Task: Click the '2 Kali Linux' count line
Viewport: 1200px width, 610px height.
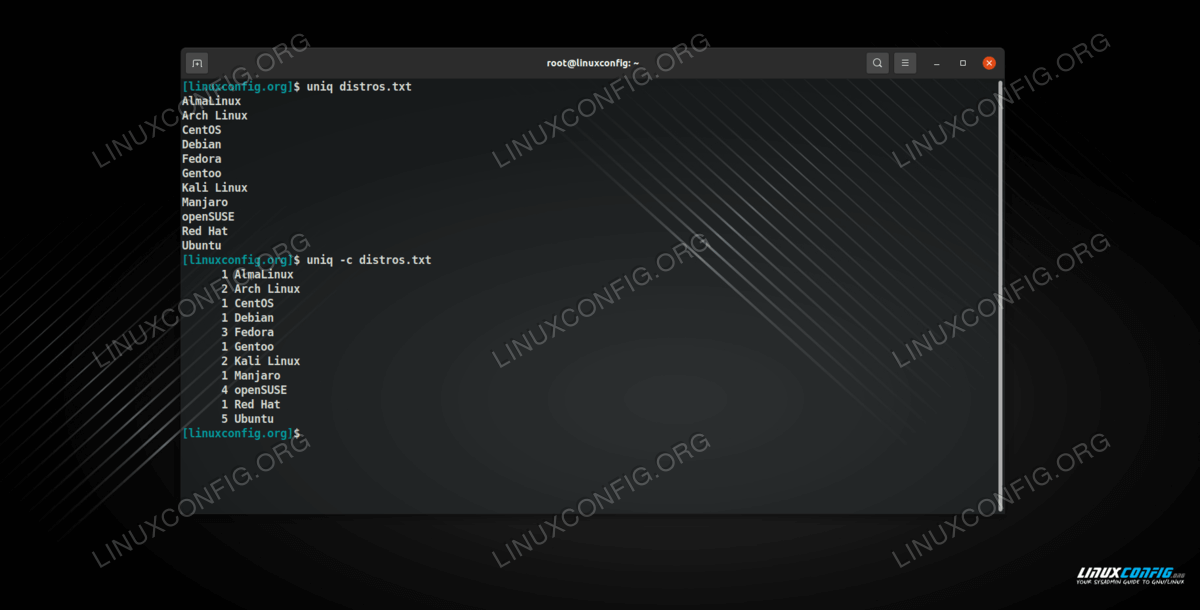Action: point(260,361)
